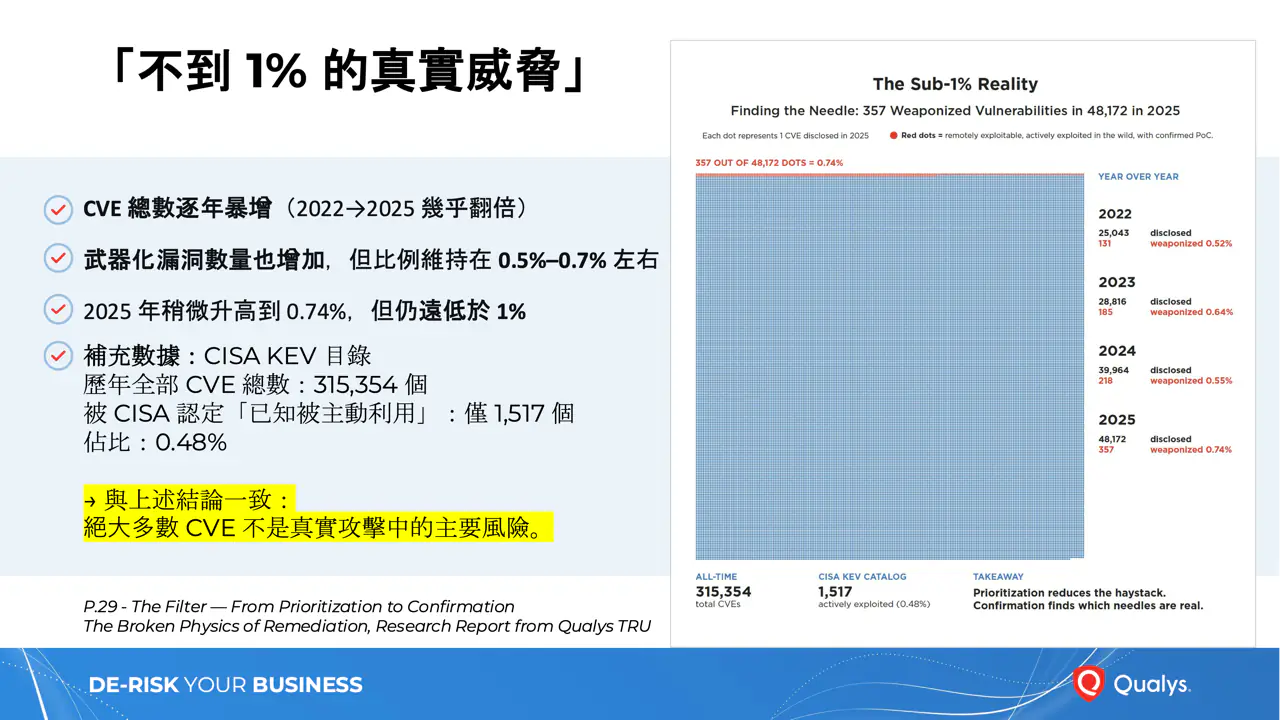Click the legend text Each dot represents 1 CVE
The height and width of the screenshot is (720, 1280).
click(x=785, y=135)
